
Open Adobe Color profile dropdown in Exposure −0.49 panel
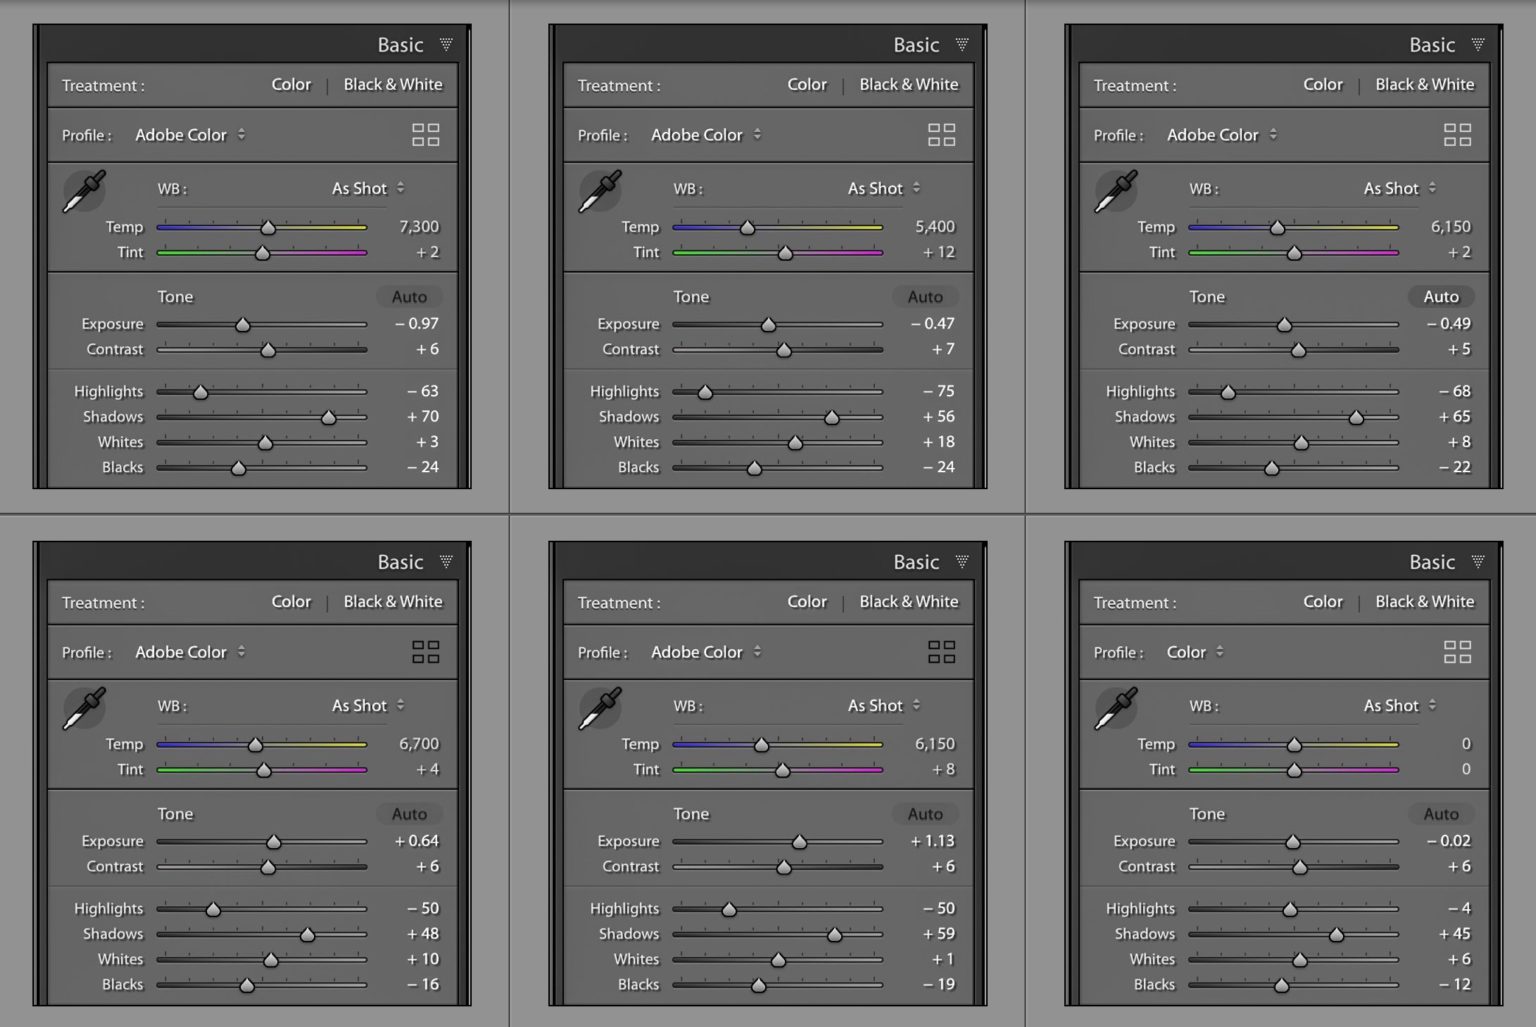(1221, 135)
